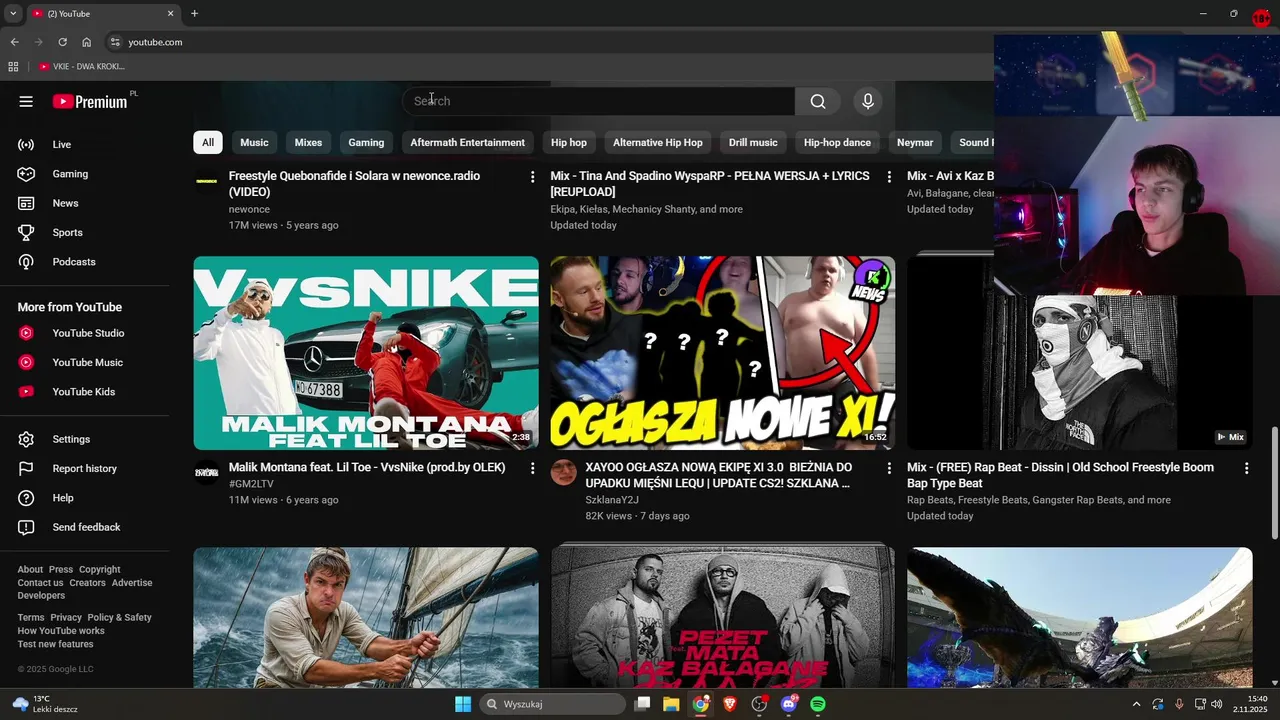Reload the page with browser refresh icon
Screen dimensions: 1280x720
pos(62,42)
